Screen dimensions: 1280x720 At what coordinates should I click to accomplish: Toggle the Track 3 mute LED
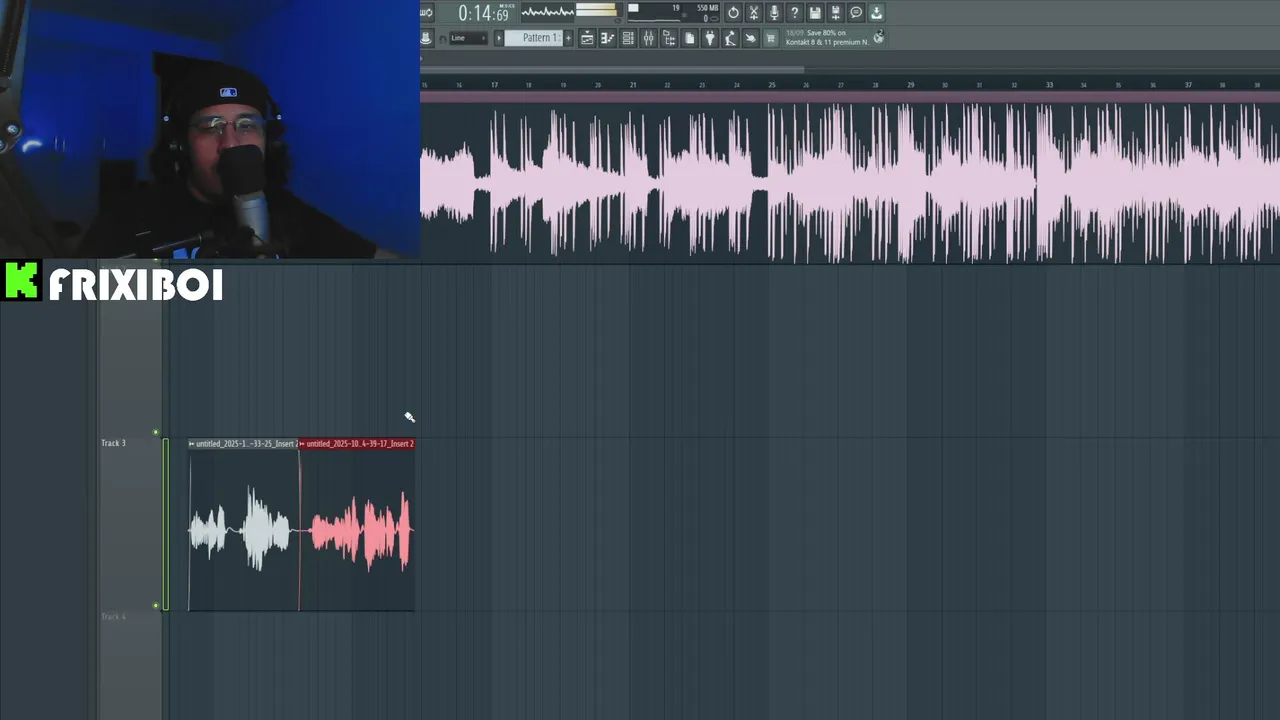click(x=155, y=433)
